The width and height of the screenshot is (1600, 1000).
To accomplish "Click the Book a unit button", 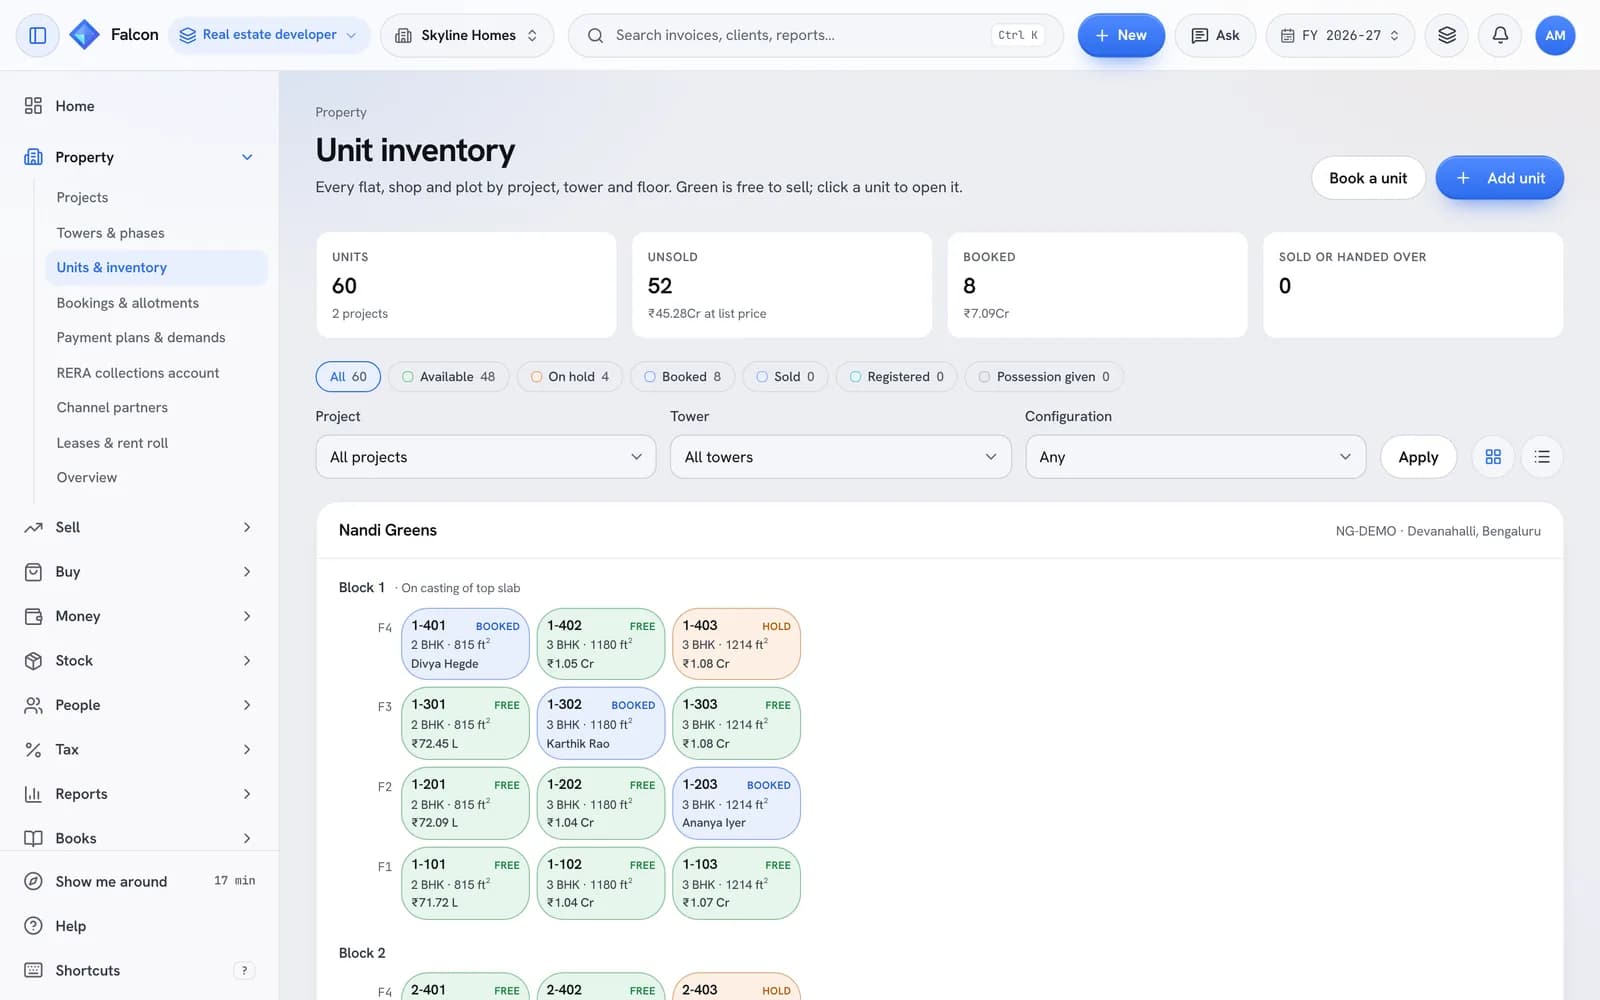I will tap(1368, 178).
